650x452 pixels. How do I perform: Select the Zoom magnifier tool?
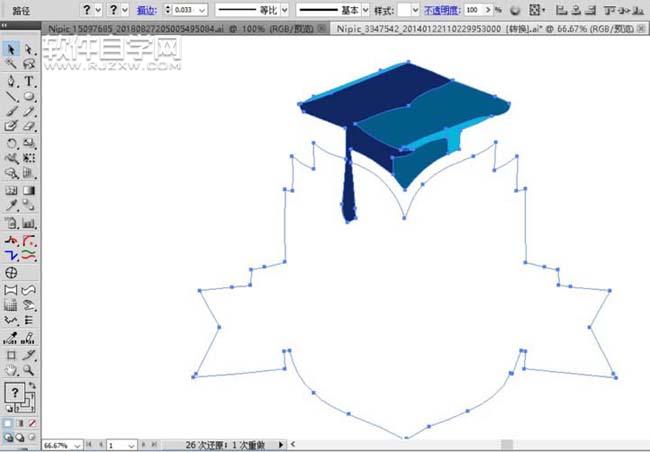click(29, 370)
